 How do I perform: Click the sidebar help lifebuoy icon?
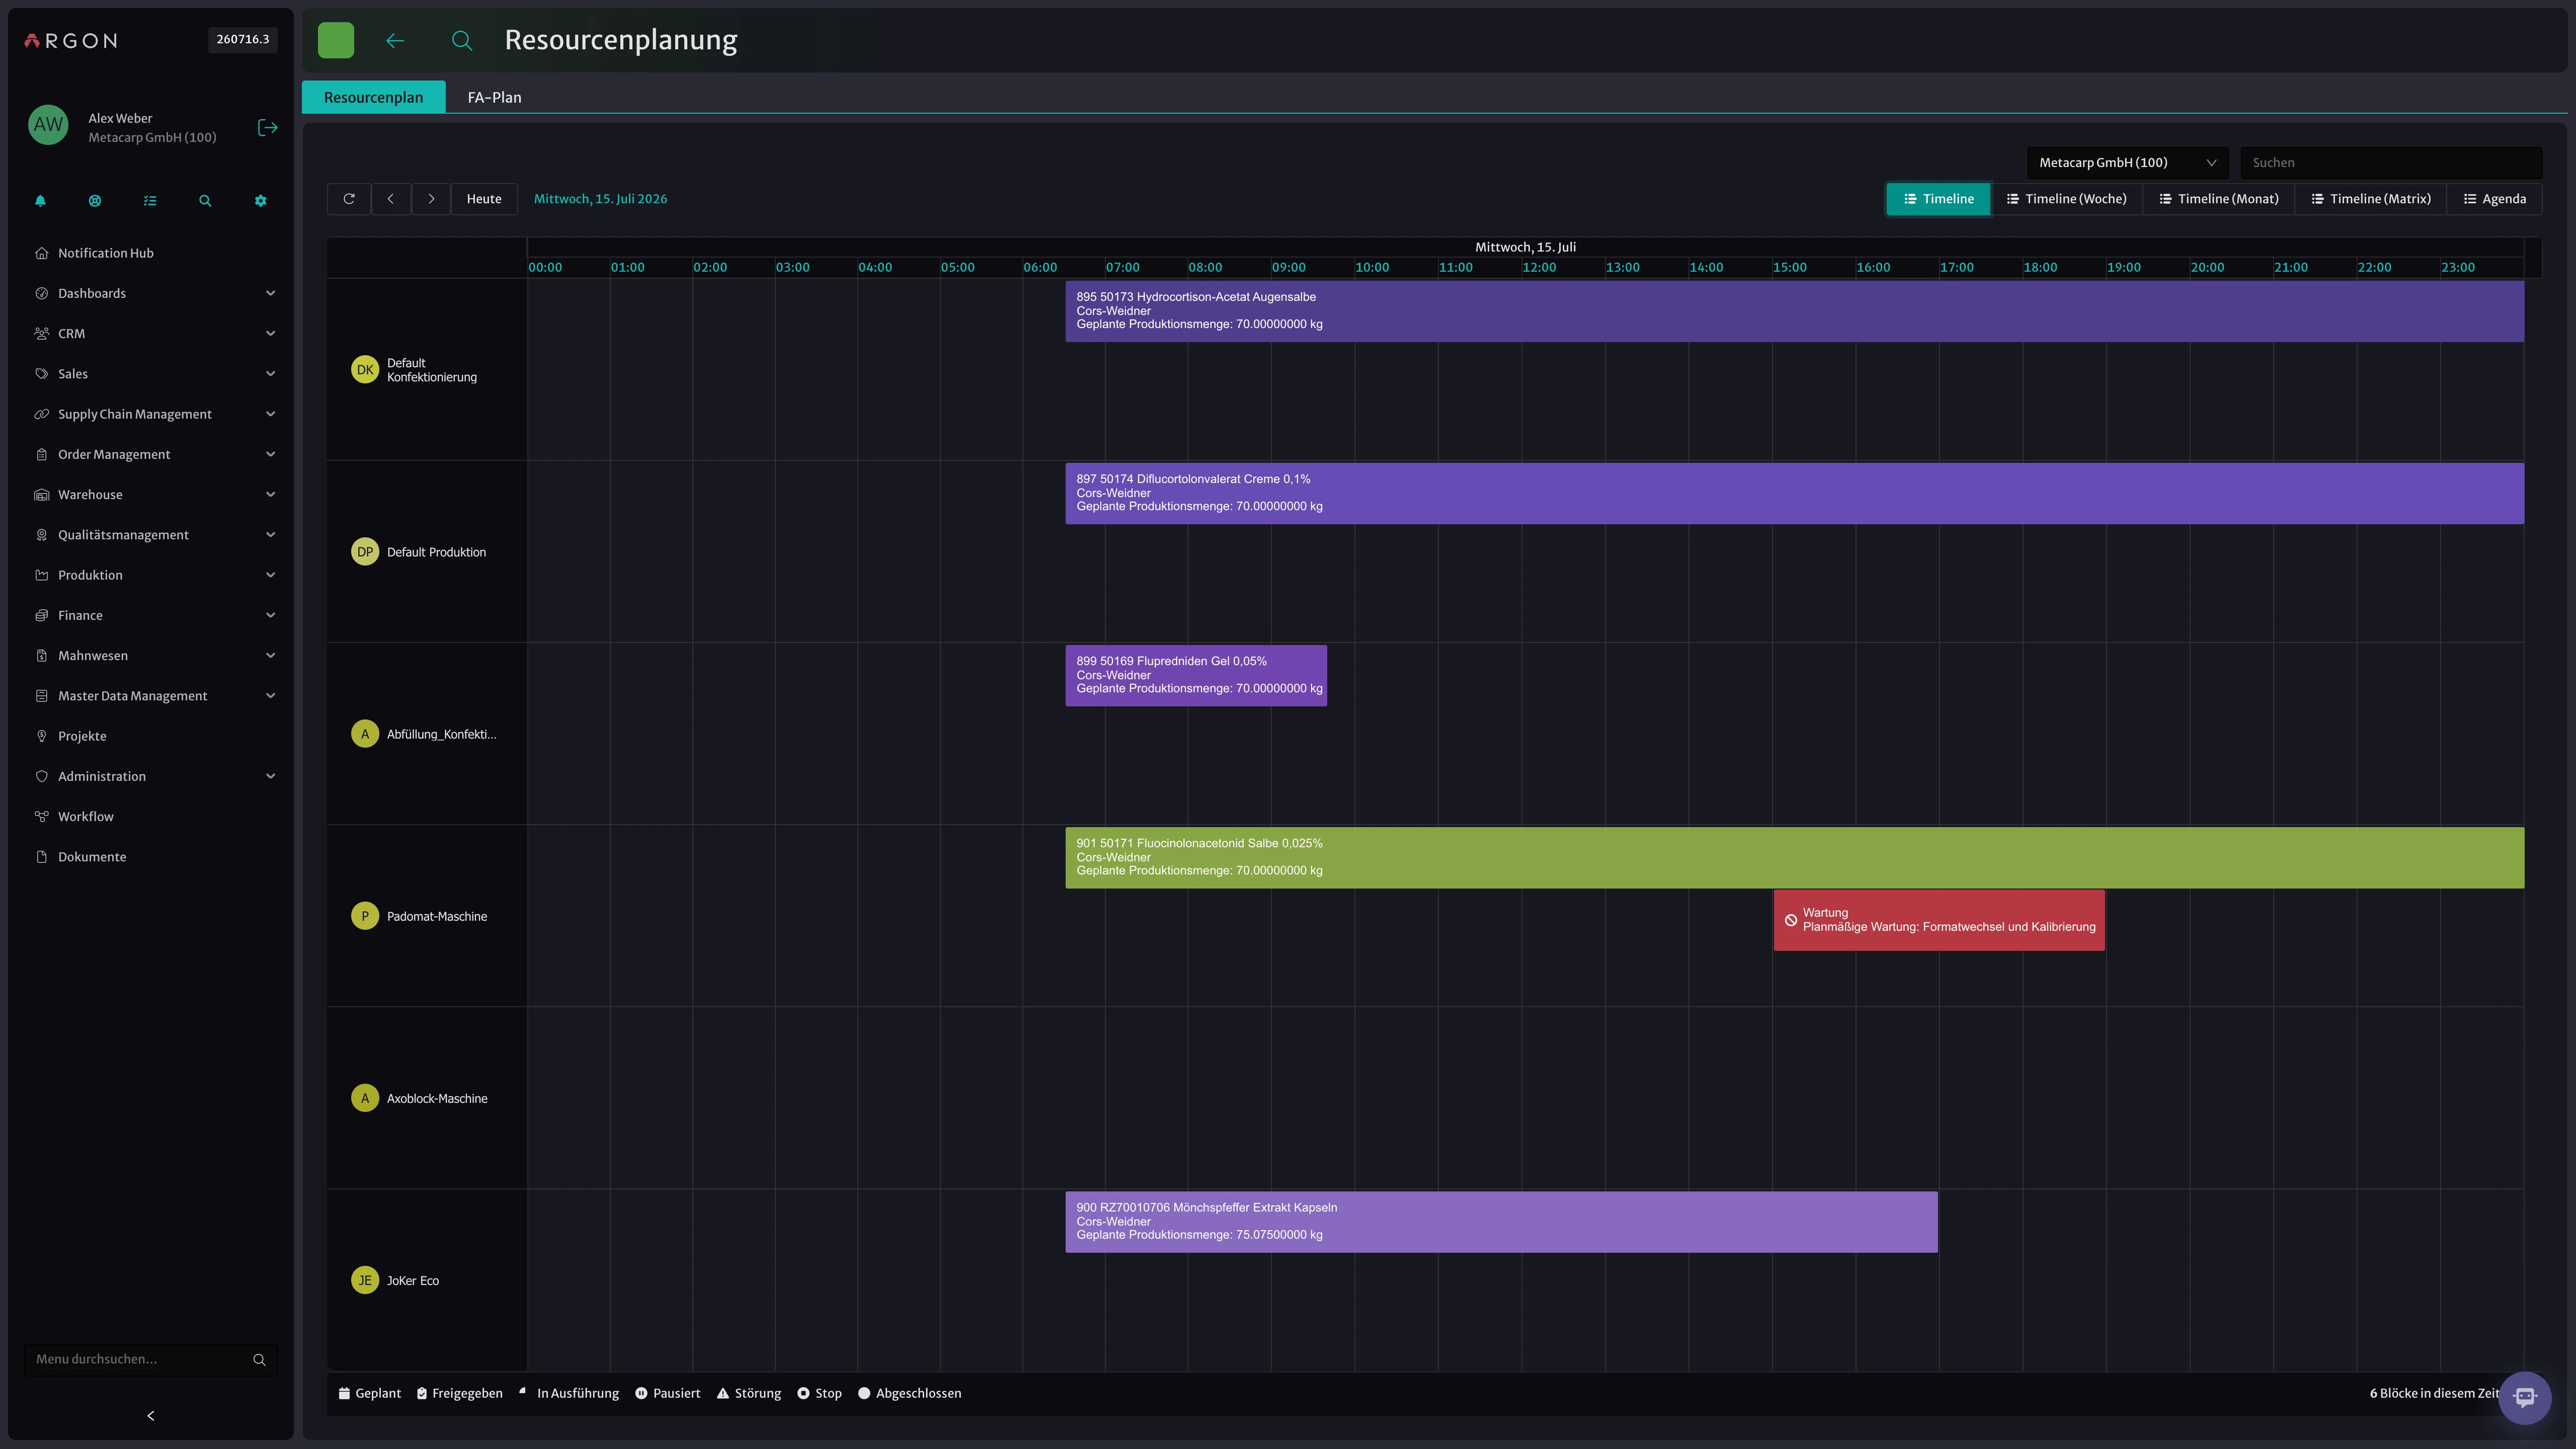(95, 201)
